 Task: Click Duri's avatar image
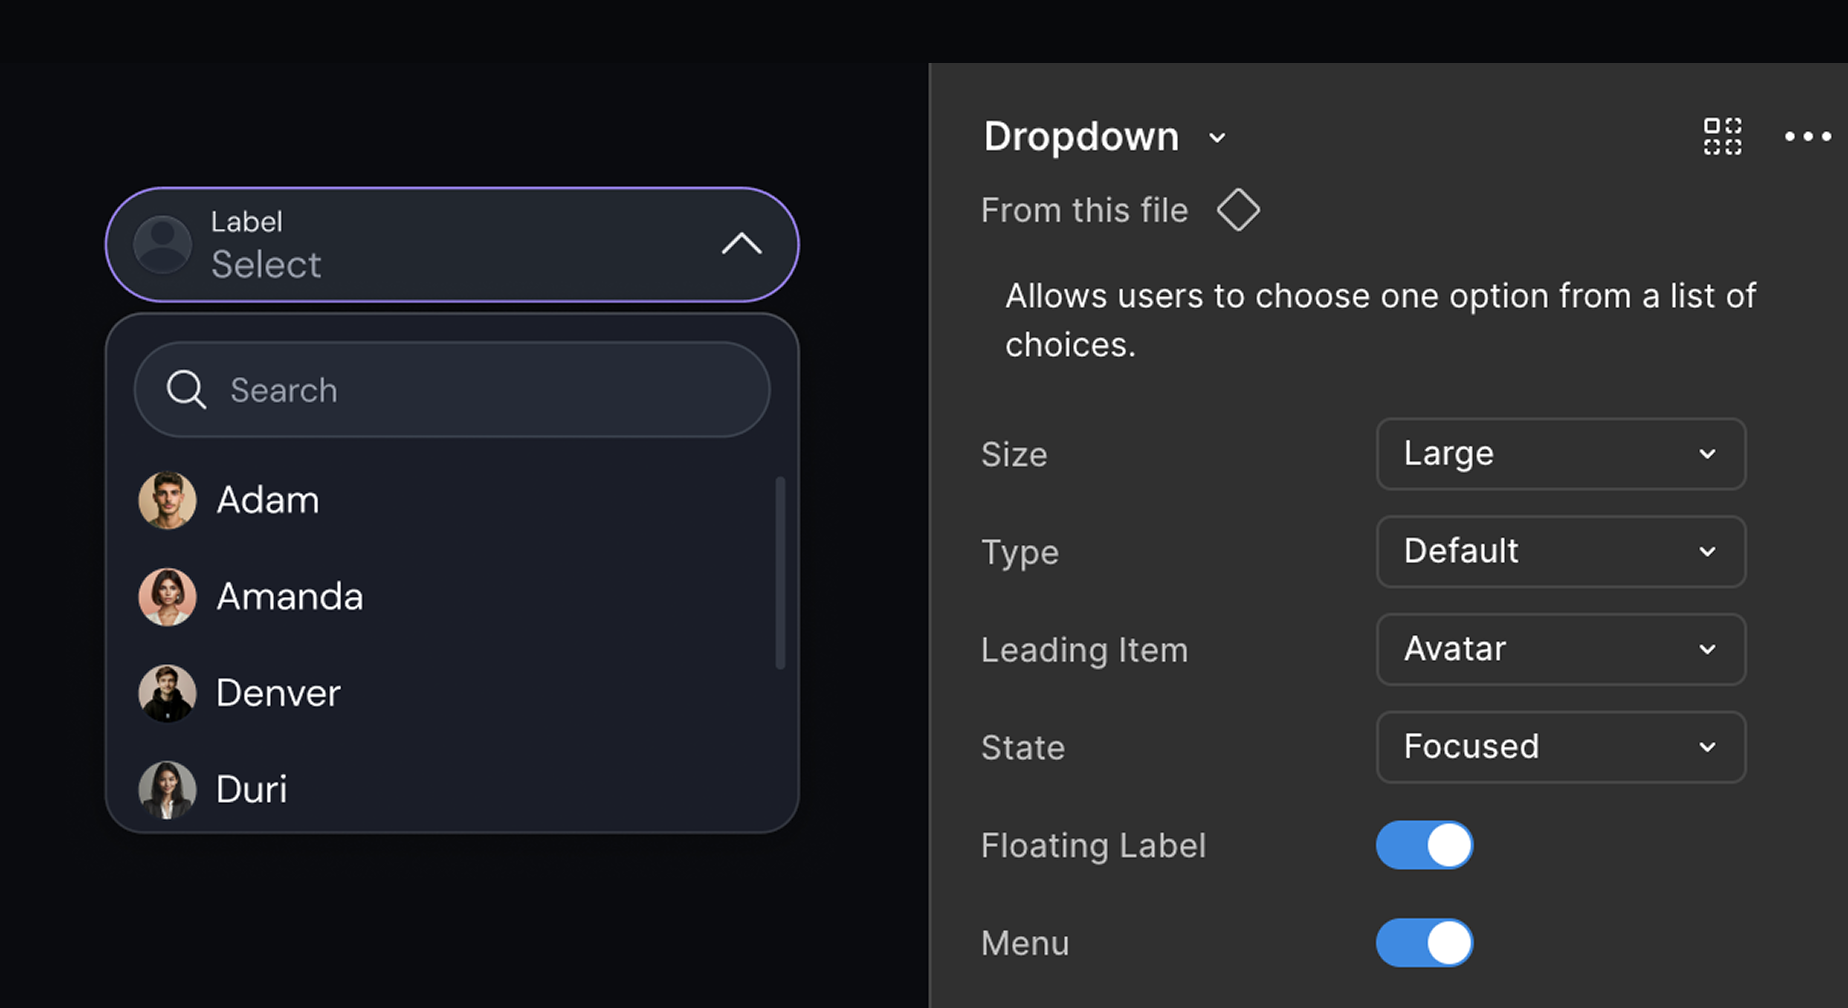[167, 789]
